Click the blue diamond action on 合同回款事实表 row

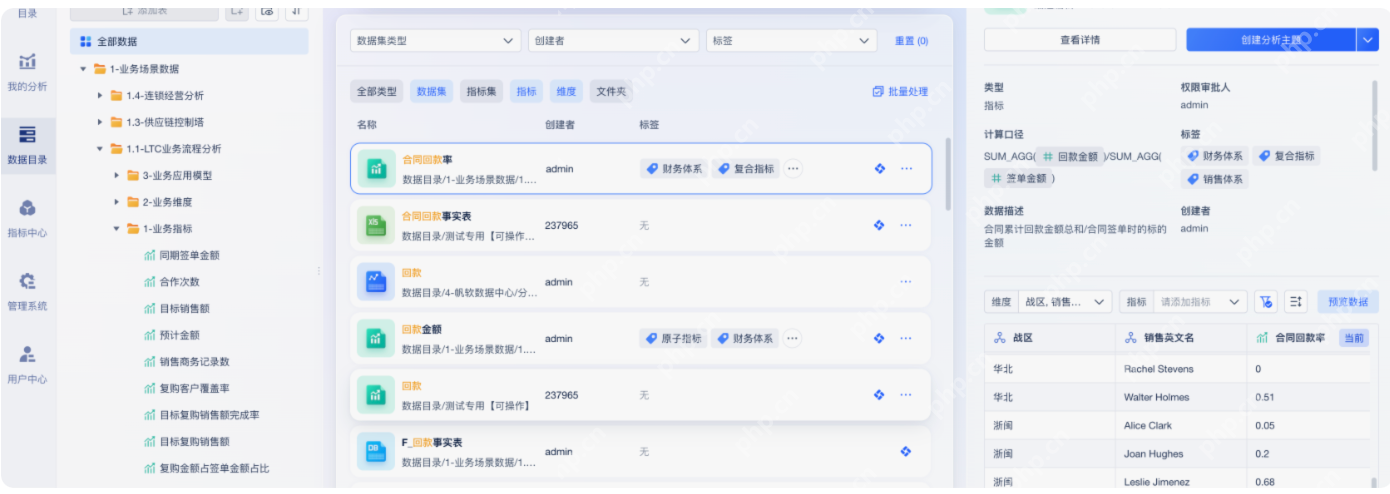(879, 225)
